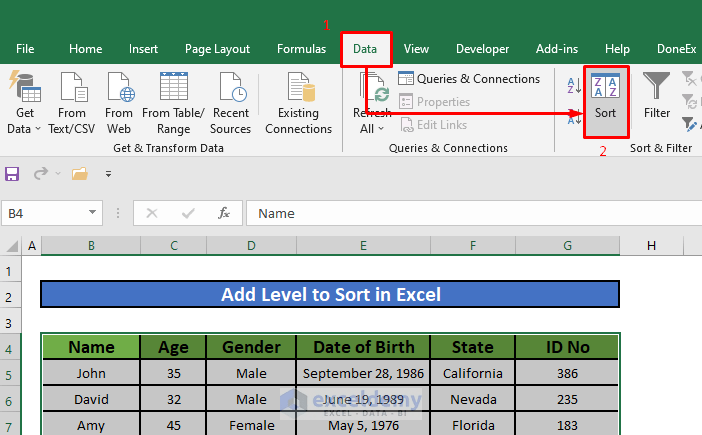The height and width of the screenshot is (435, 702).
Task: Click in the formula bar field
Action: point(474,213)
